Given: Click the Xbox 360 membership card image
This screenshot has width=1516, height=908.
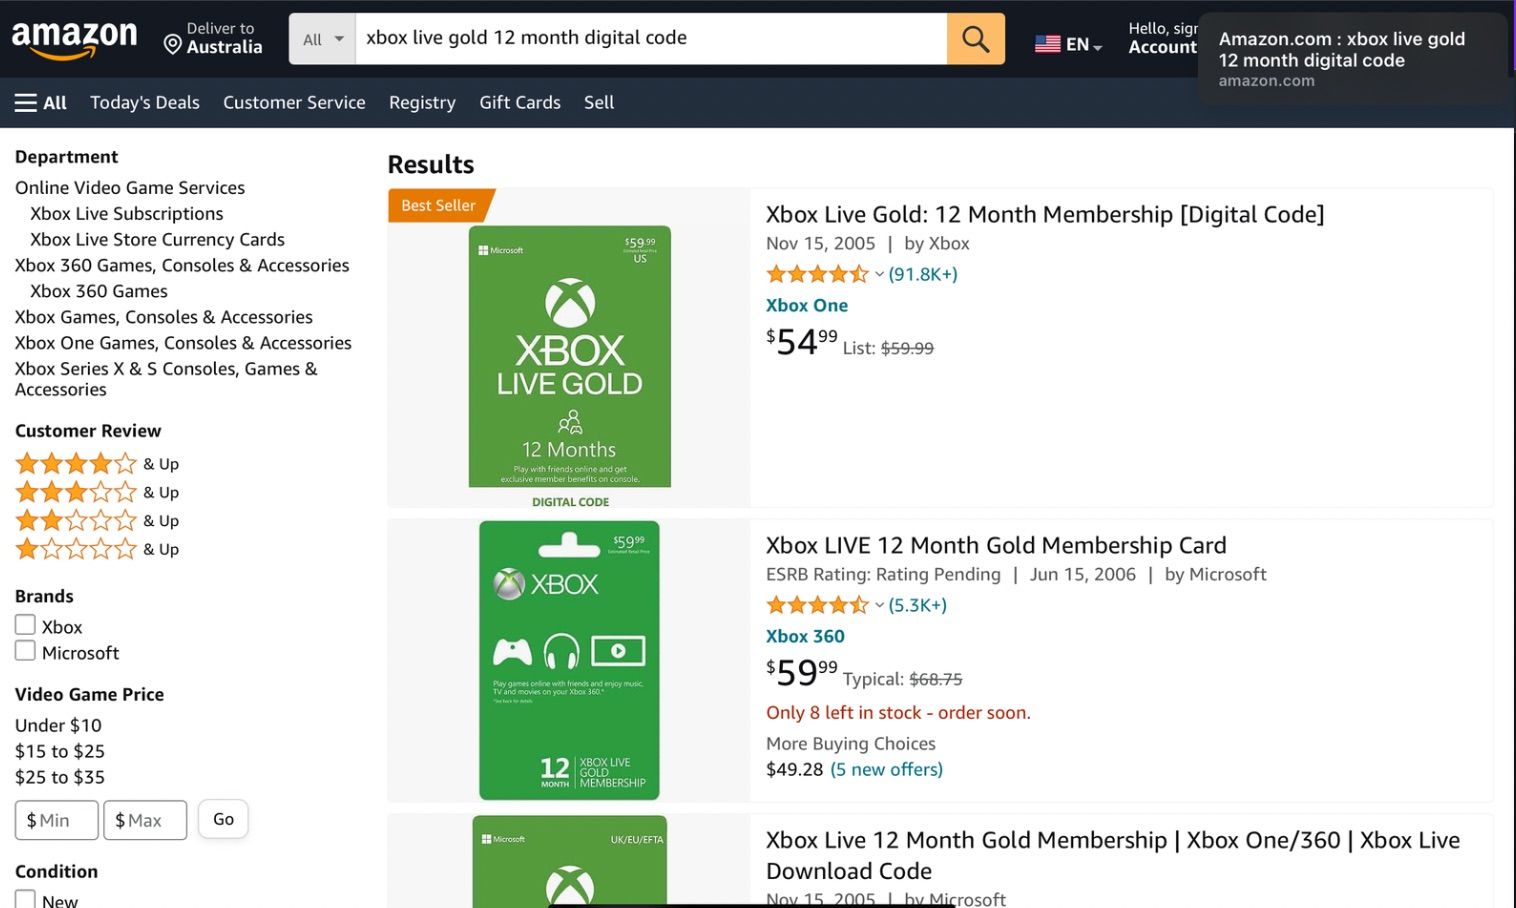Looking at the screenshot, I should [569, 659].
